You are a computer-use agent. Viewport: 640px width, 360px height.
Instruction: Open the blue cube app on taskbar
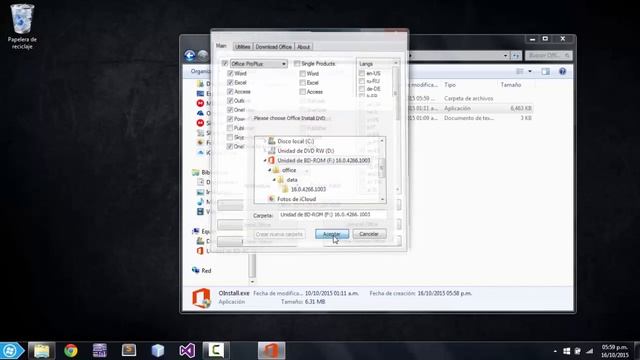pos(158,351)
